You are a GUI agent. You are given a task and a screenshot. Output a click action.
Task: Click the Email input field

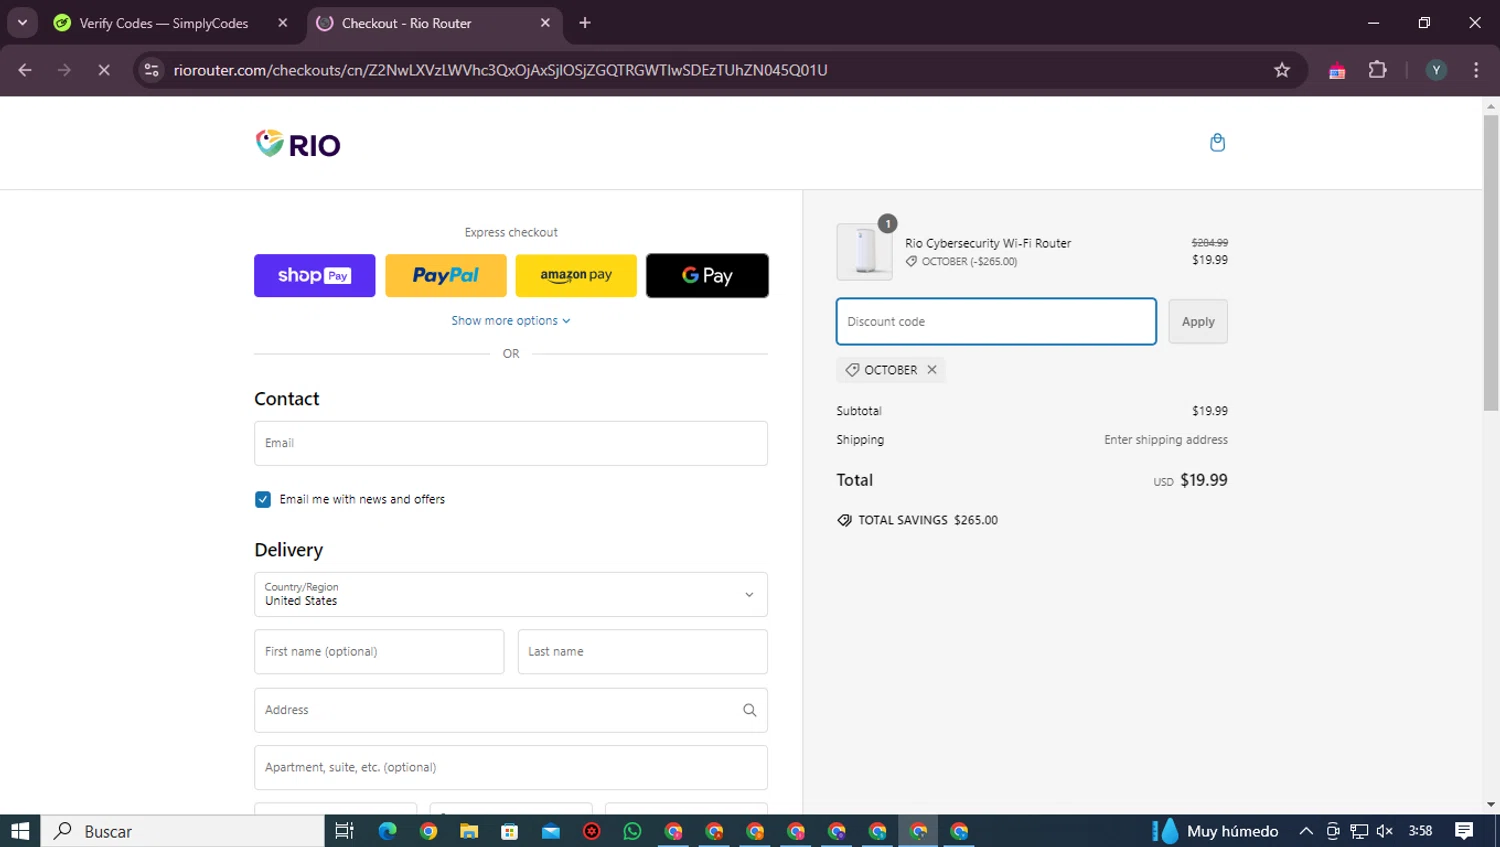[x=511, y=443]
